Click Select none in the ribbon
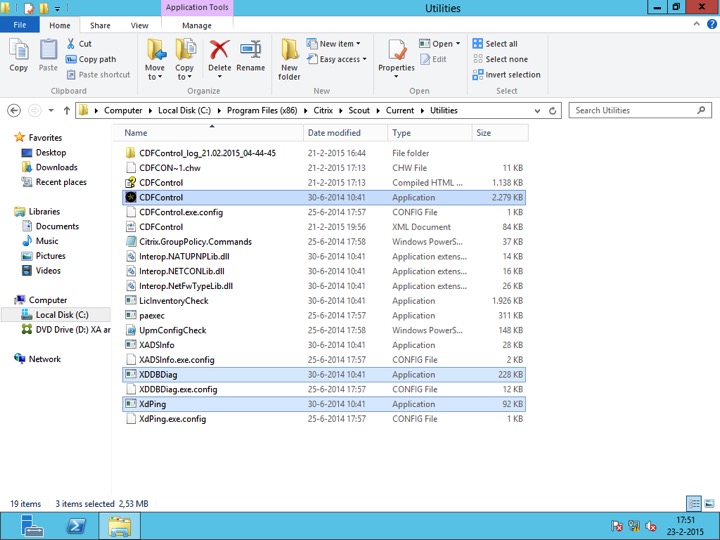The height and width of the screenshot is (540, 720). coord(501,59)
